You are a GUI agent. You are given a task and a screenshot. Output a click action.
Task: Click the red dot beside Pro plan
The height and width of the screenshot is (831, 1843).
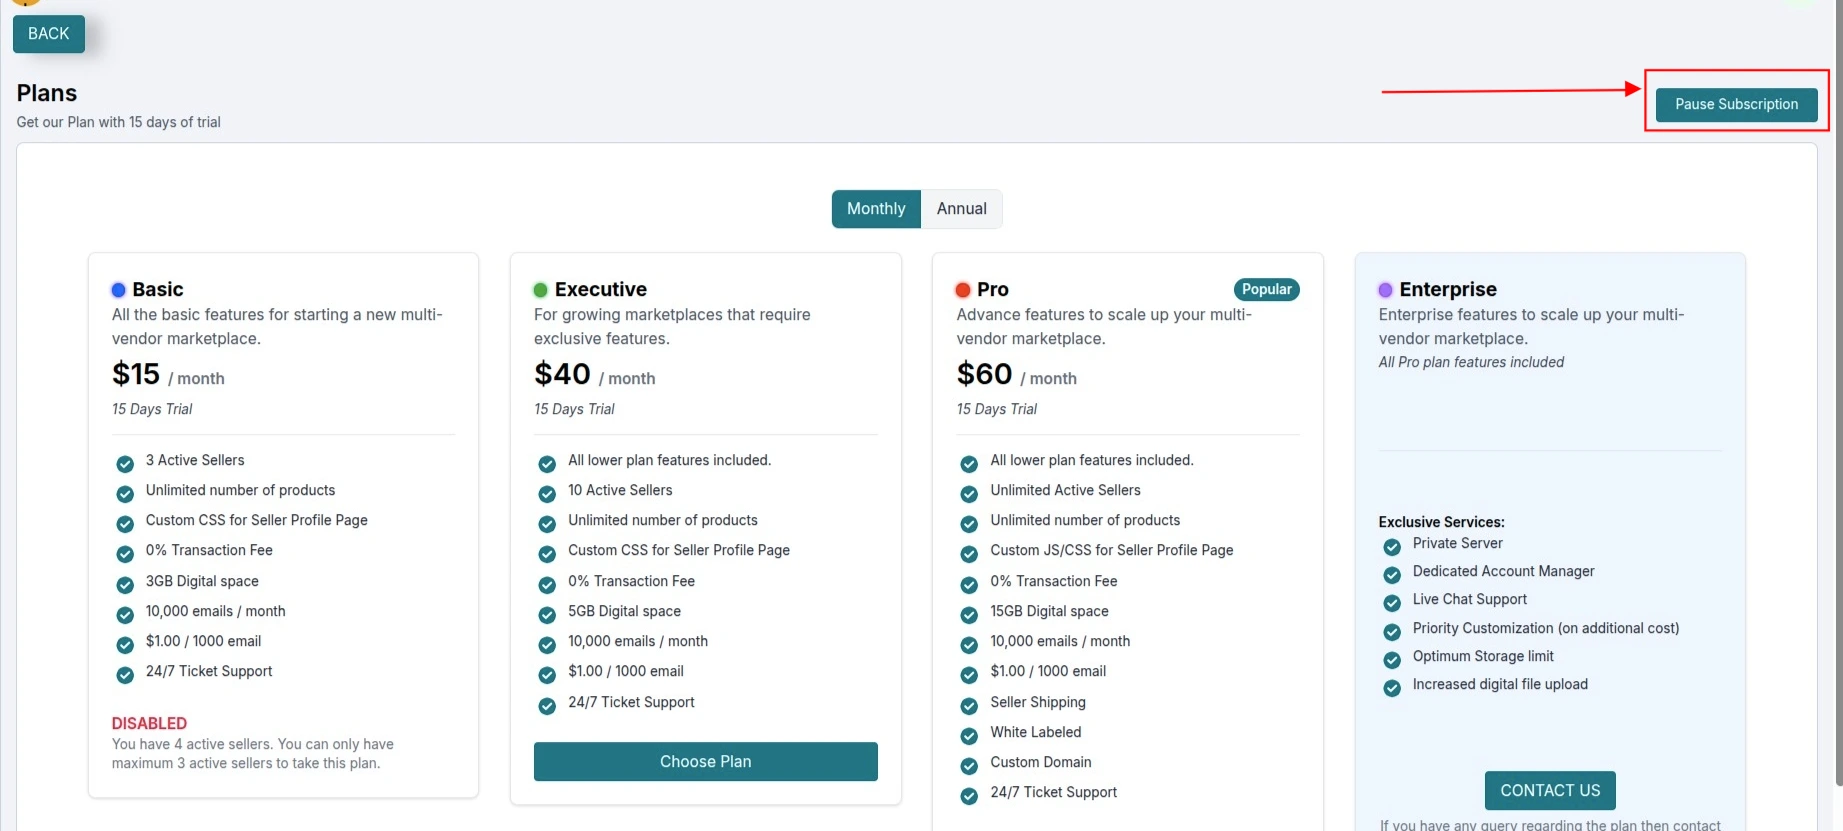[963, 290]
